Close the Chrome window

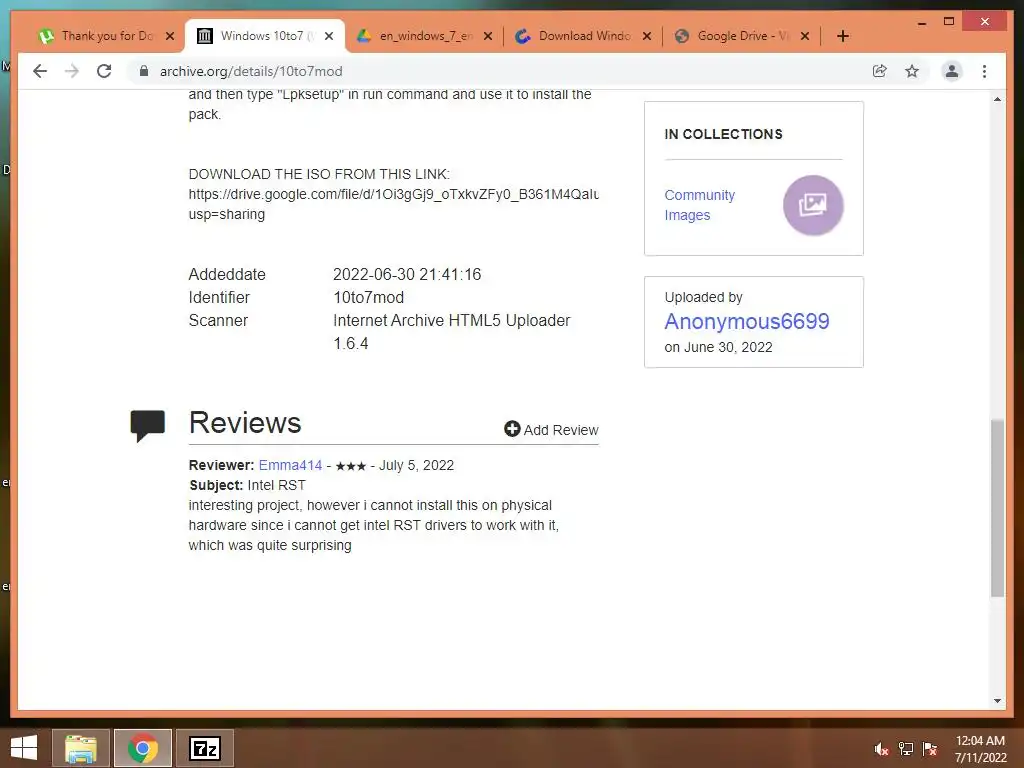pyautogui.click(x=985, y=22)
